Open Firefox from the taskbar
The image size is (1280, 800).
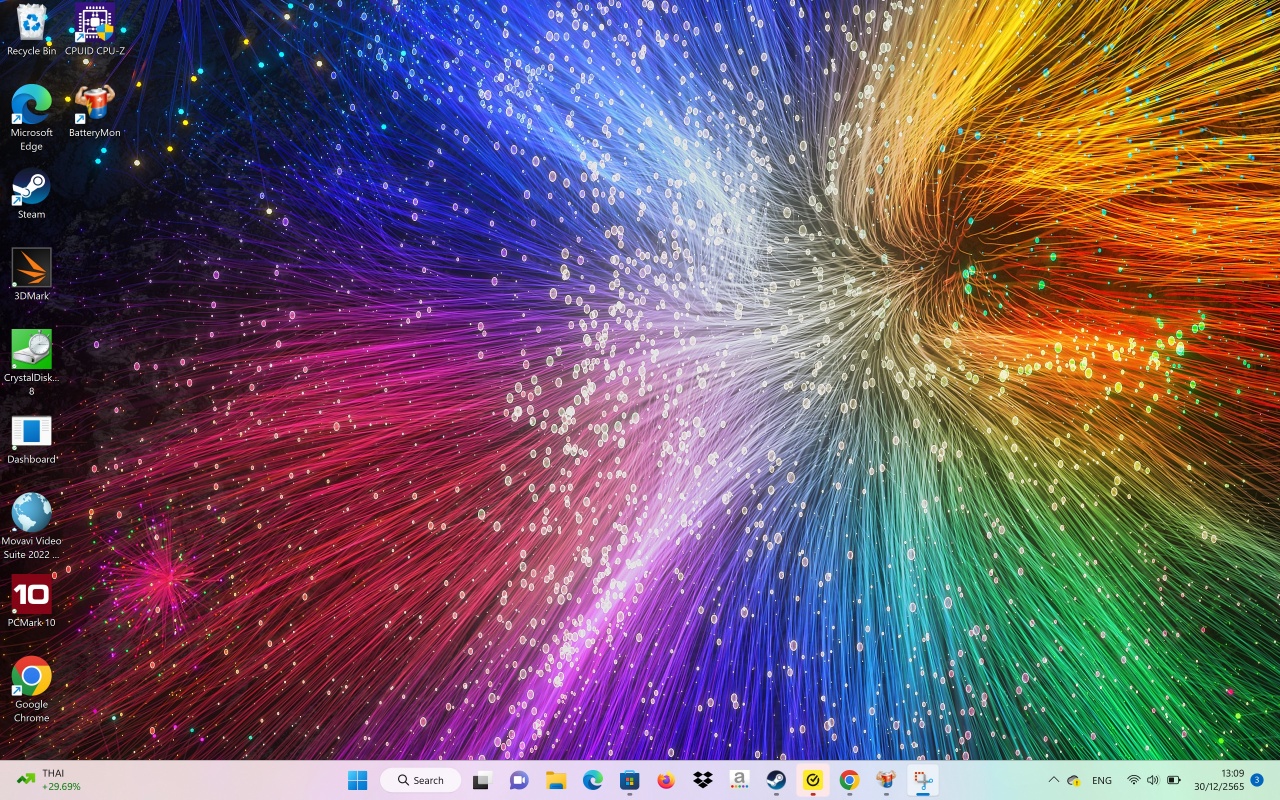coord(666,780)
